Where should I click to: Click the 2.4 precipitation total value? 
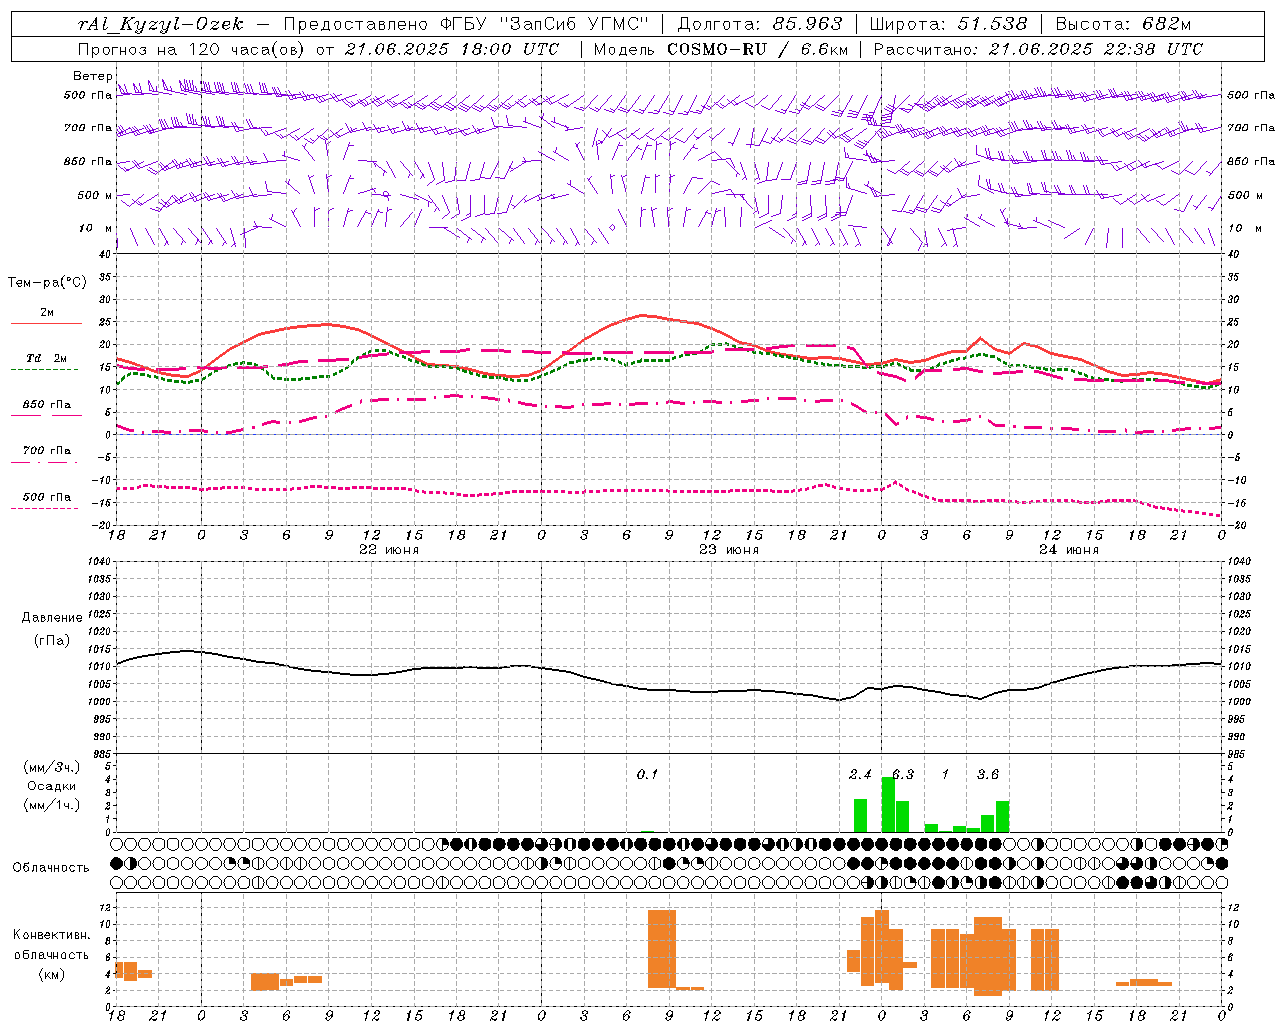coord(860,774)
